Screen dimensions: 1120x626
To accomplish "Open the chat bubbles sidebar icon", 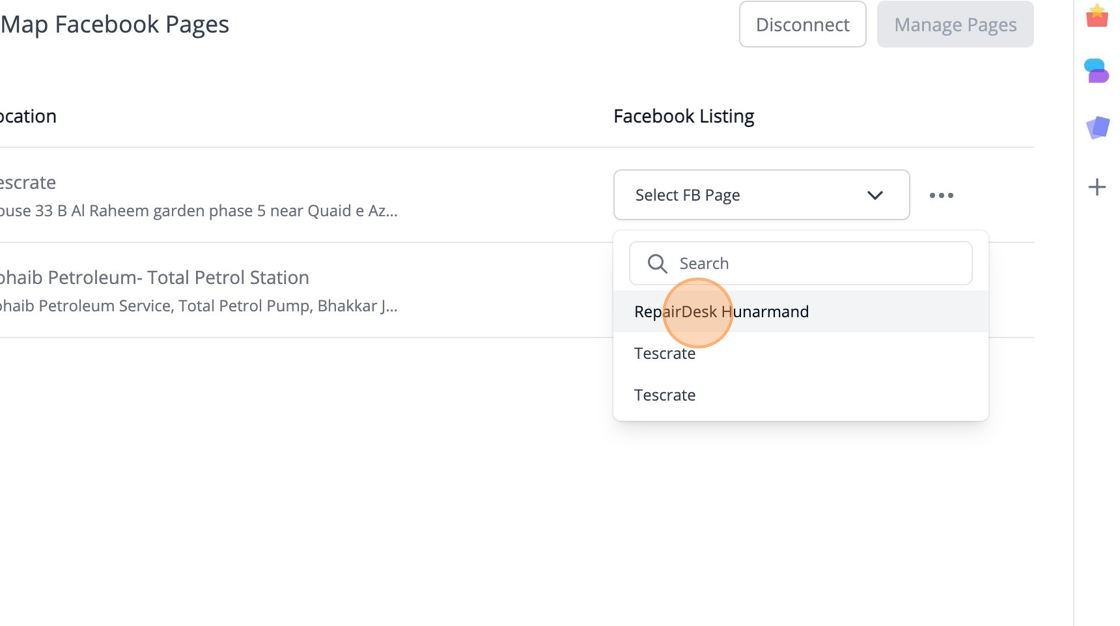I will 1097,71.
